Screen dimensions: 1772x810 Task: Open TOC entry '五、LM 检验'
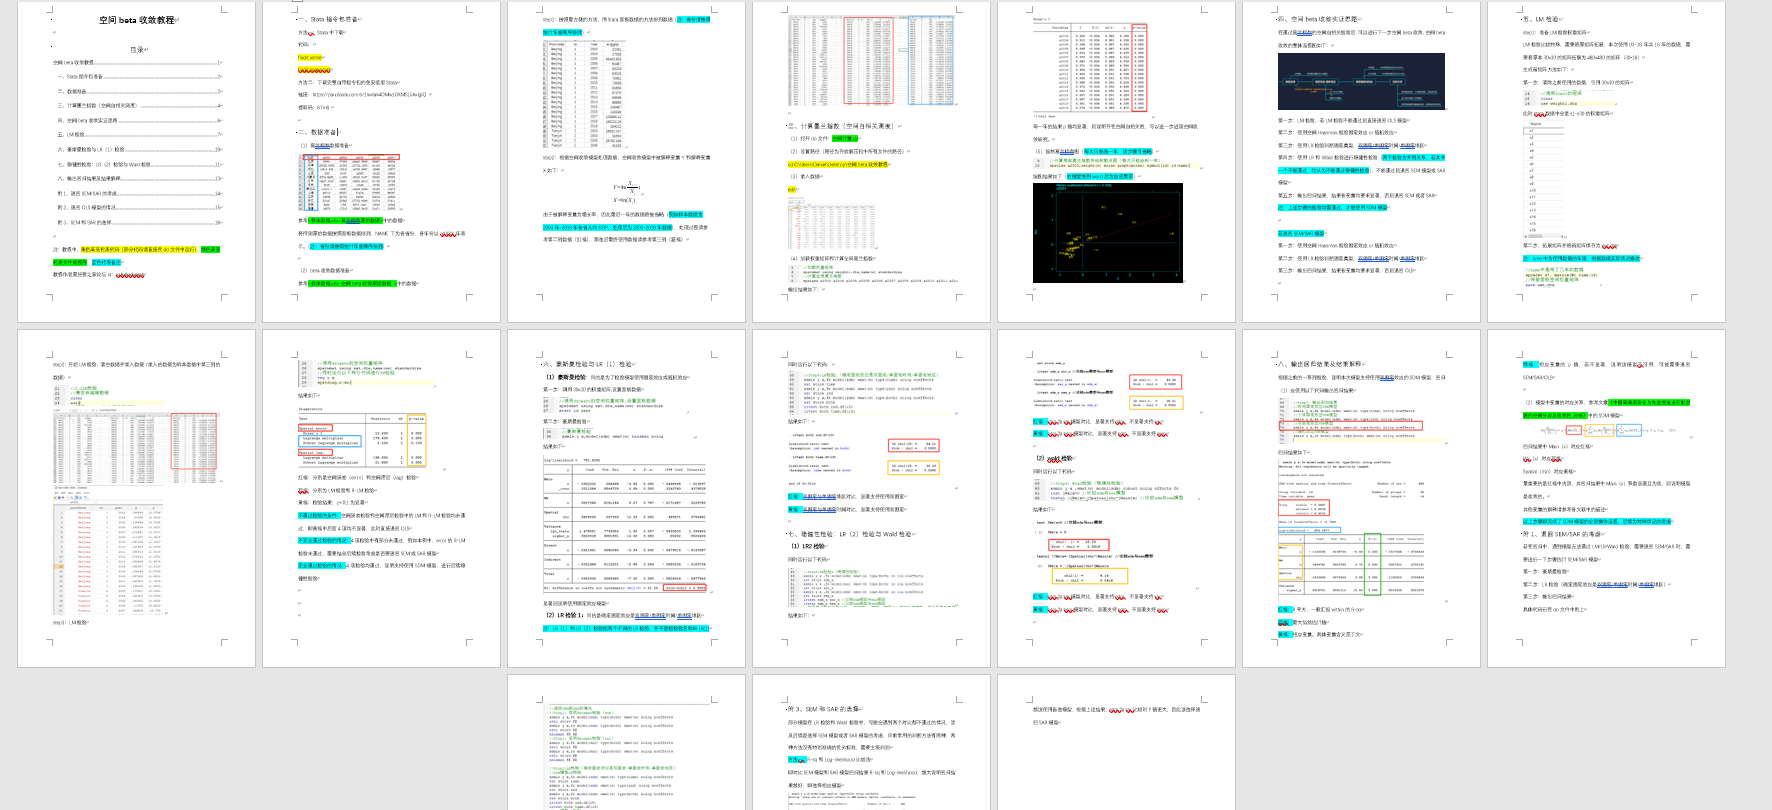click(138, 134)
